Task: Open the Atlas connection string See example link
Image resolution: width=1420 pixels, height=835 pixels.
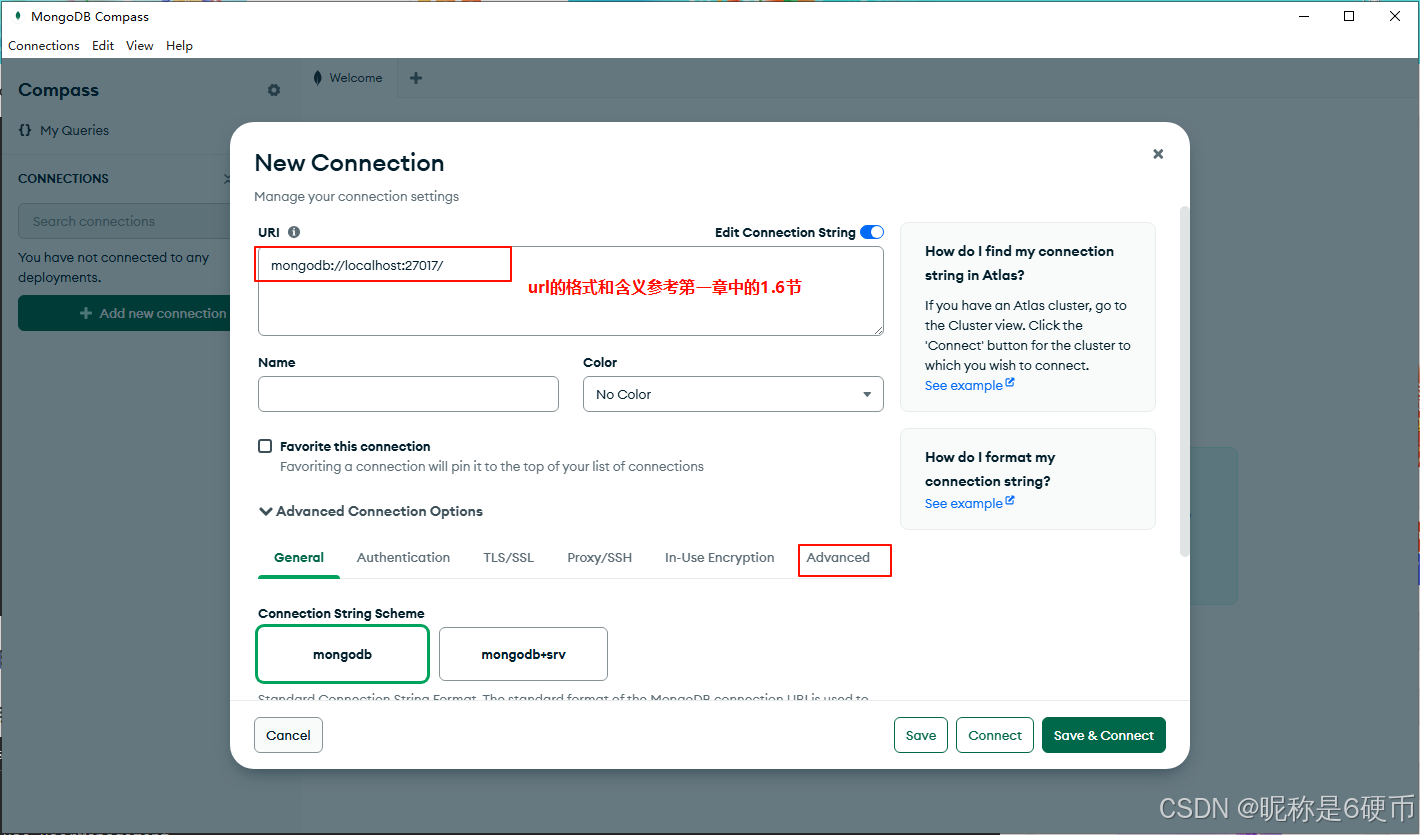Action: click(x=969, y=385)
